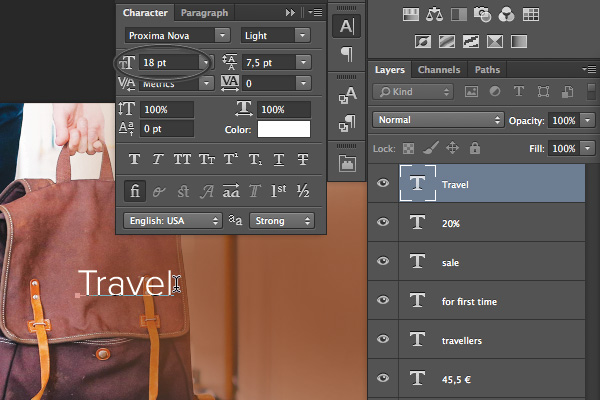600x400 pixels.
Task: Filter layers by pixel layers
Action: (x=471, y=91)
